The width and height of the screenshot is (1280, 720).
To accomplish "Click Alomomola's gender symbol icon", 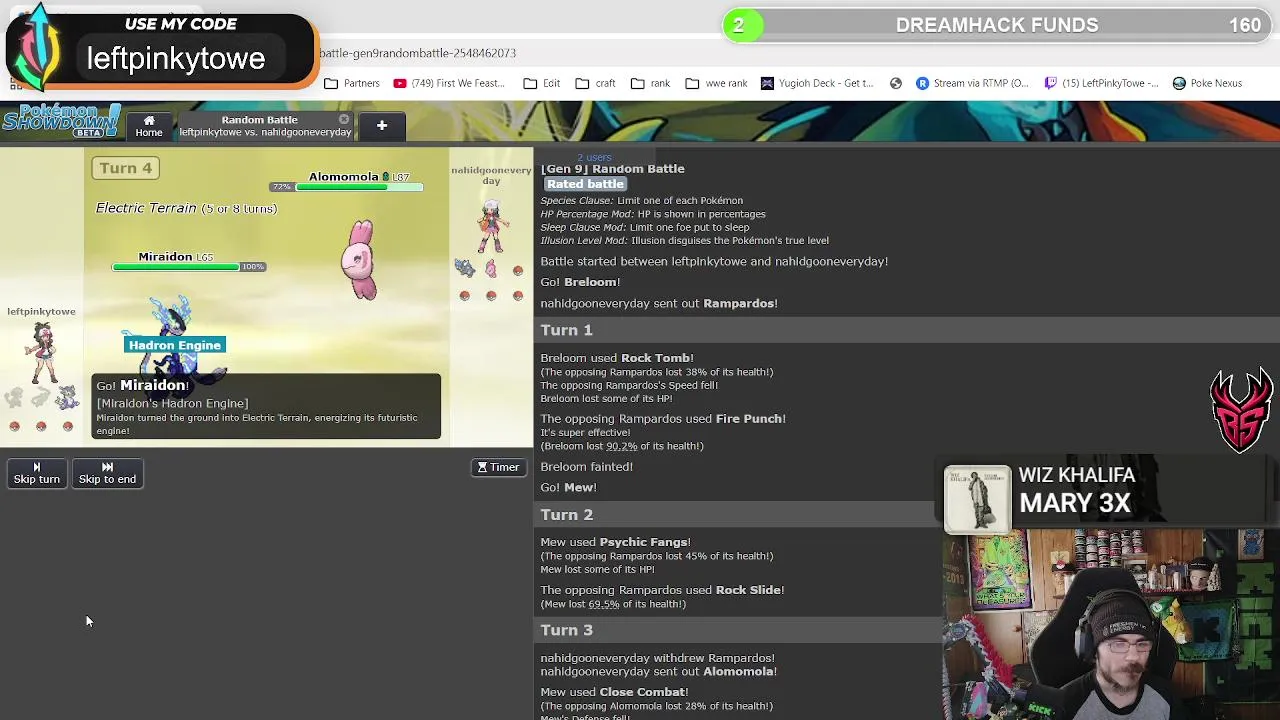I will pyautogui.click(x=385, y=177).
